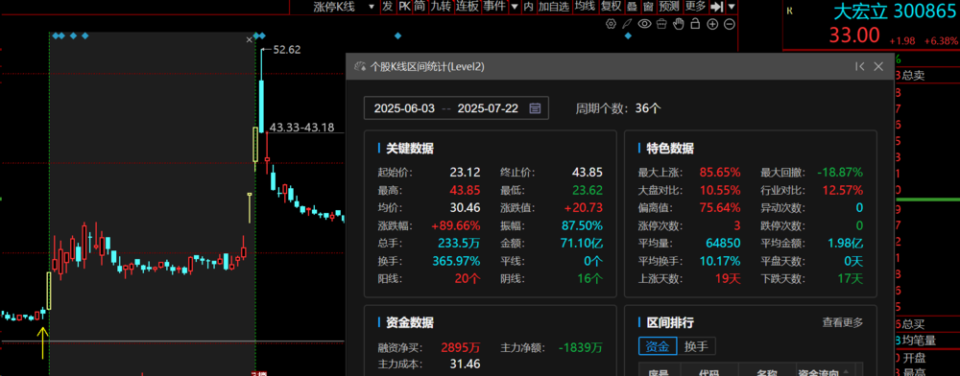Viewport: 960px width, 376px height.
Task: Click the 最大上涨 value 85.65%
Action: click(x=720, y=172)
